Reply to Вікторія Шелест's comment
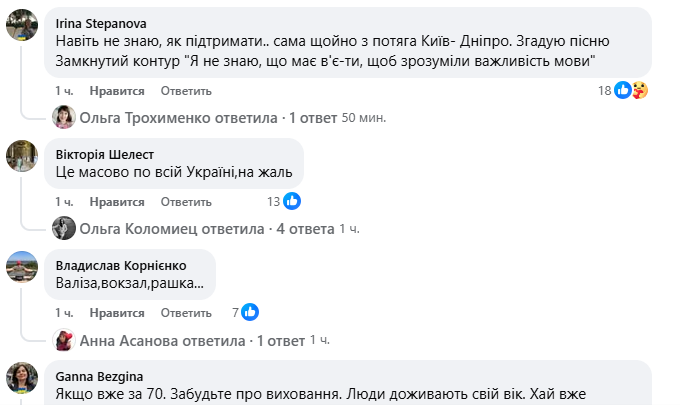Viewport: 680px width, 405px height. (x=180, y=202)
